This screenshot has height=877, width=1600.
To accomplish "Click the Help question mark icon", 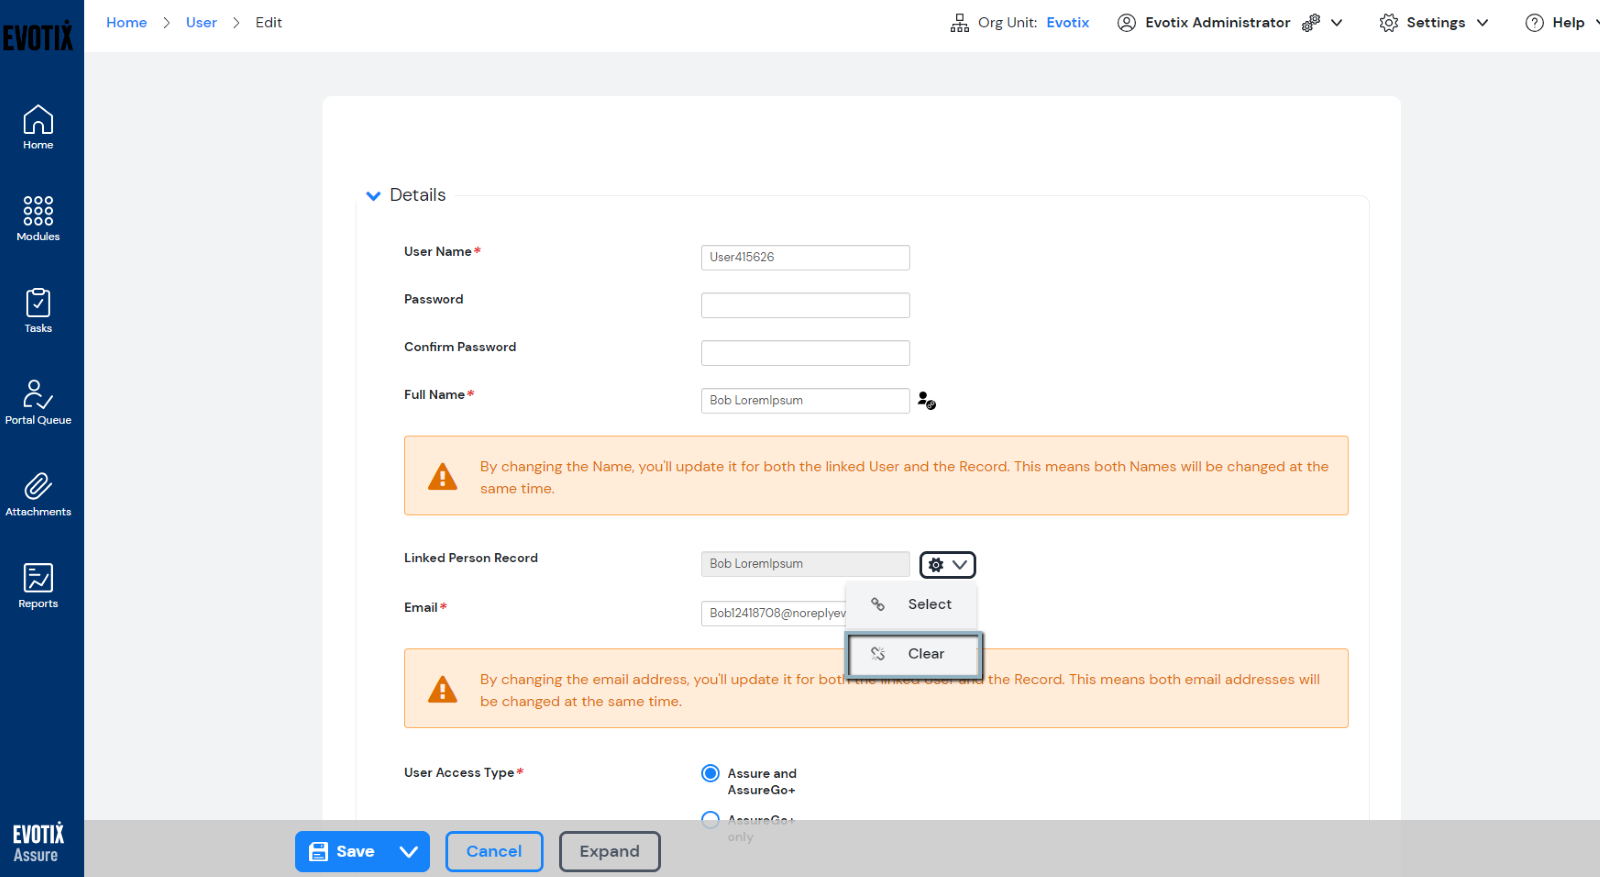I will (x=1535, y=23).
